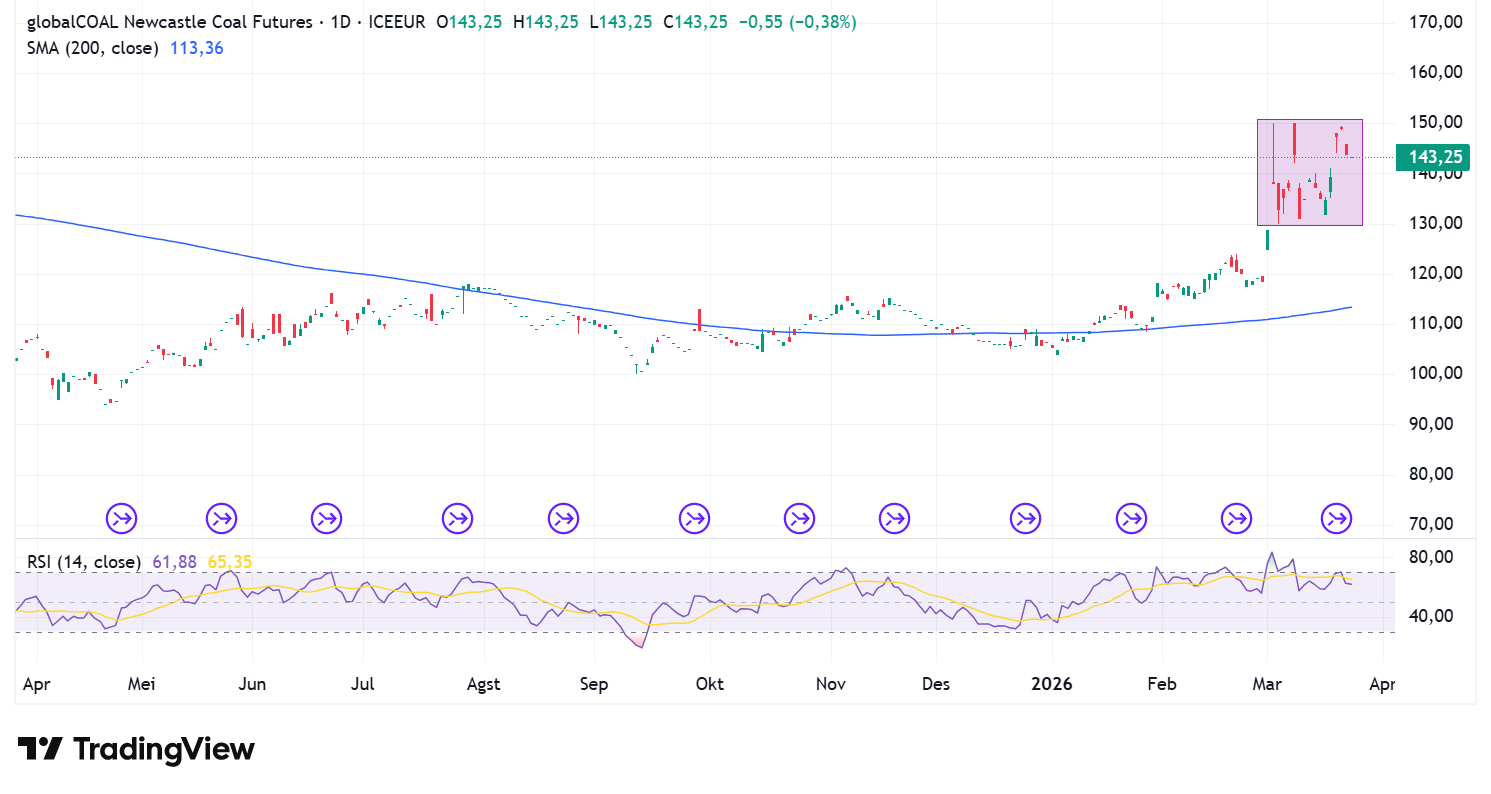
Task: Open the rollover marker just before Mar
Action: [x=1237, y=519]
